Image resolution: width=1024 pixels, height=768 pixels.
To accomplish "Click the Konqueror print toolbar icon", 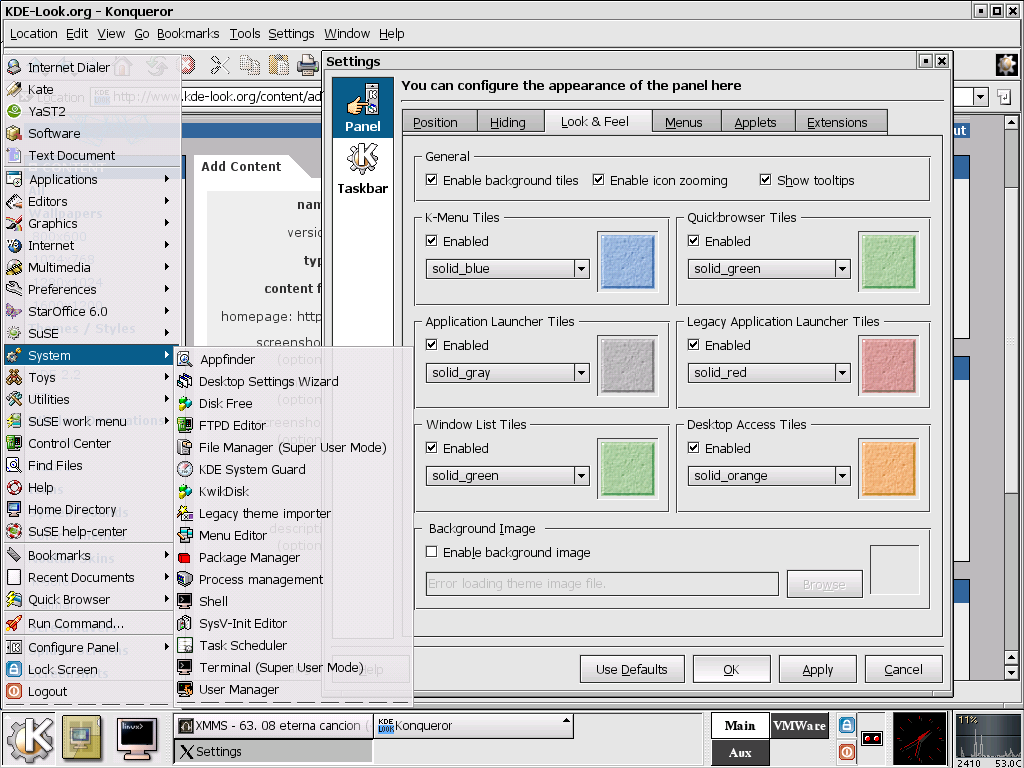I will (308, 65).
